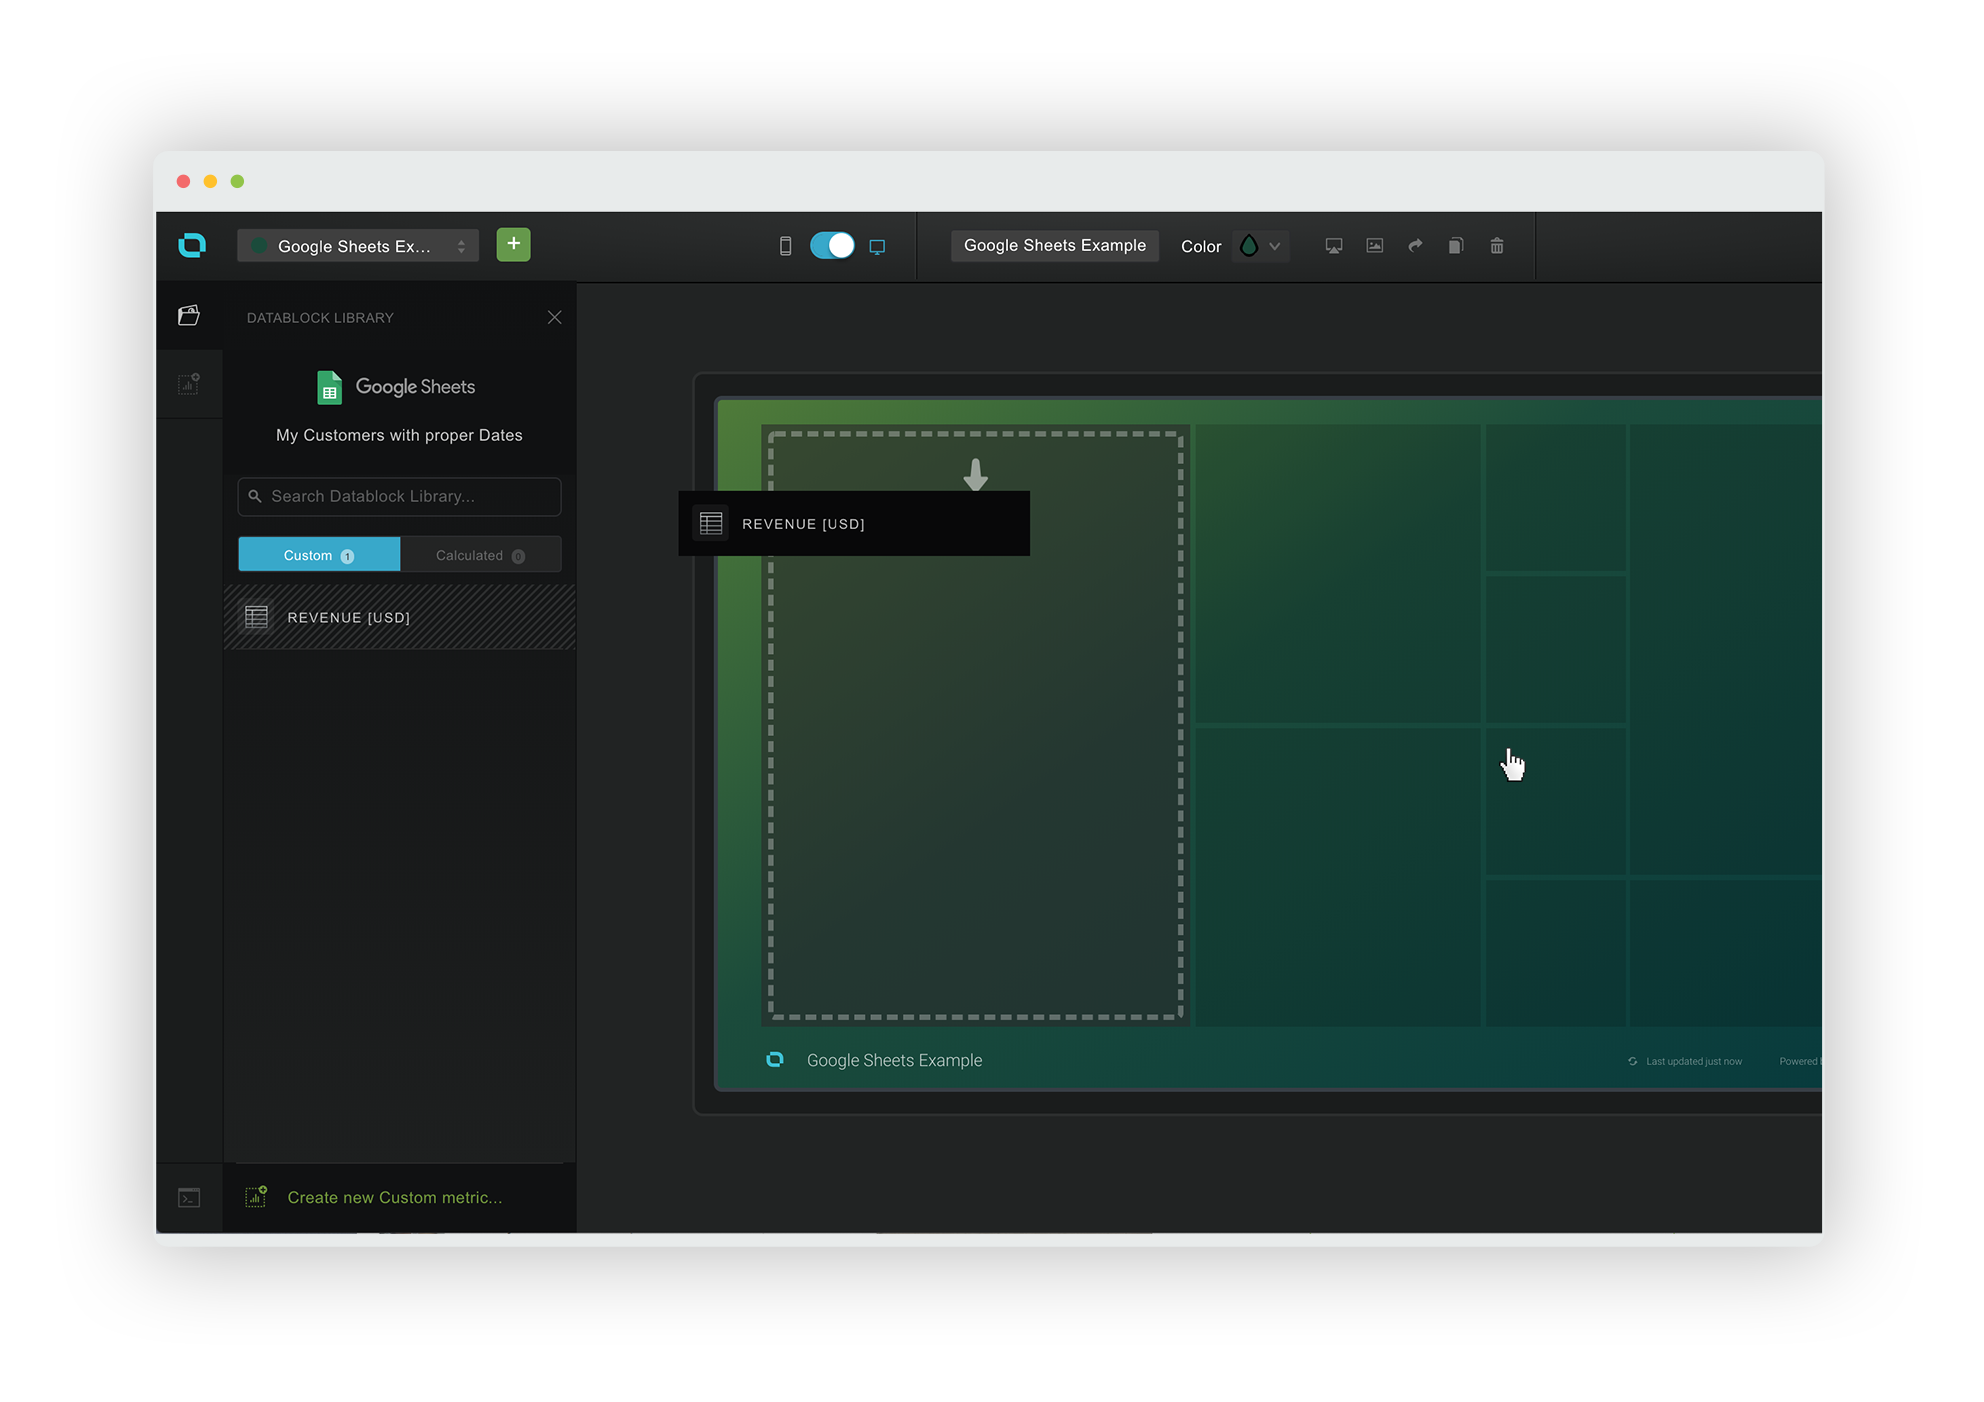Duplicate the databoard with copy icon
1984x1402 pixels.
(1456, 246)
